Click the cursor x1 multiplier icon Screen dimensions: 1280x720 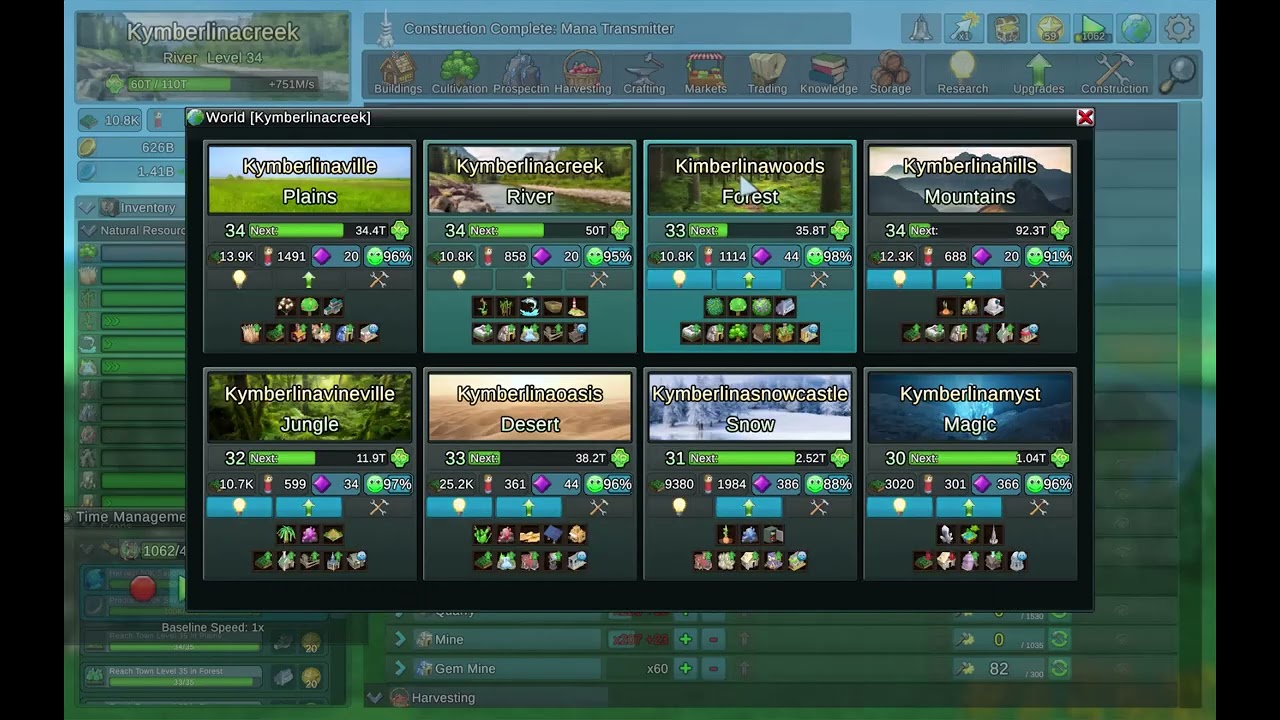tap(964, 28)
